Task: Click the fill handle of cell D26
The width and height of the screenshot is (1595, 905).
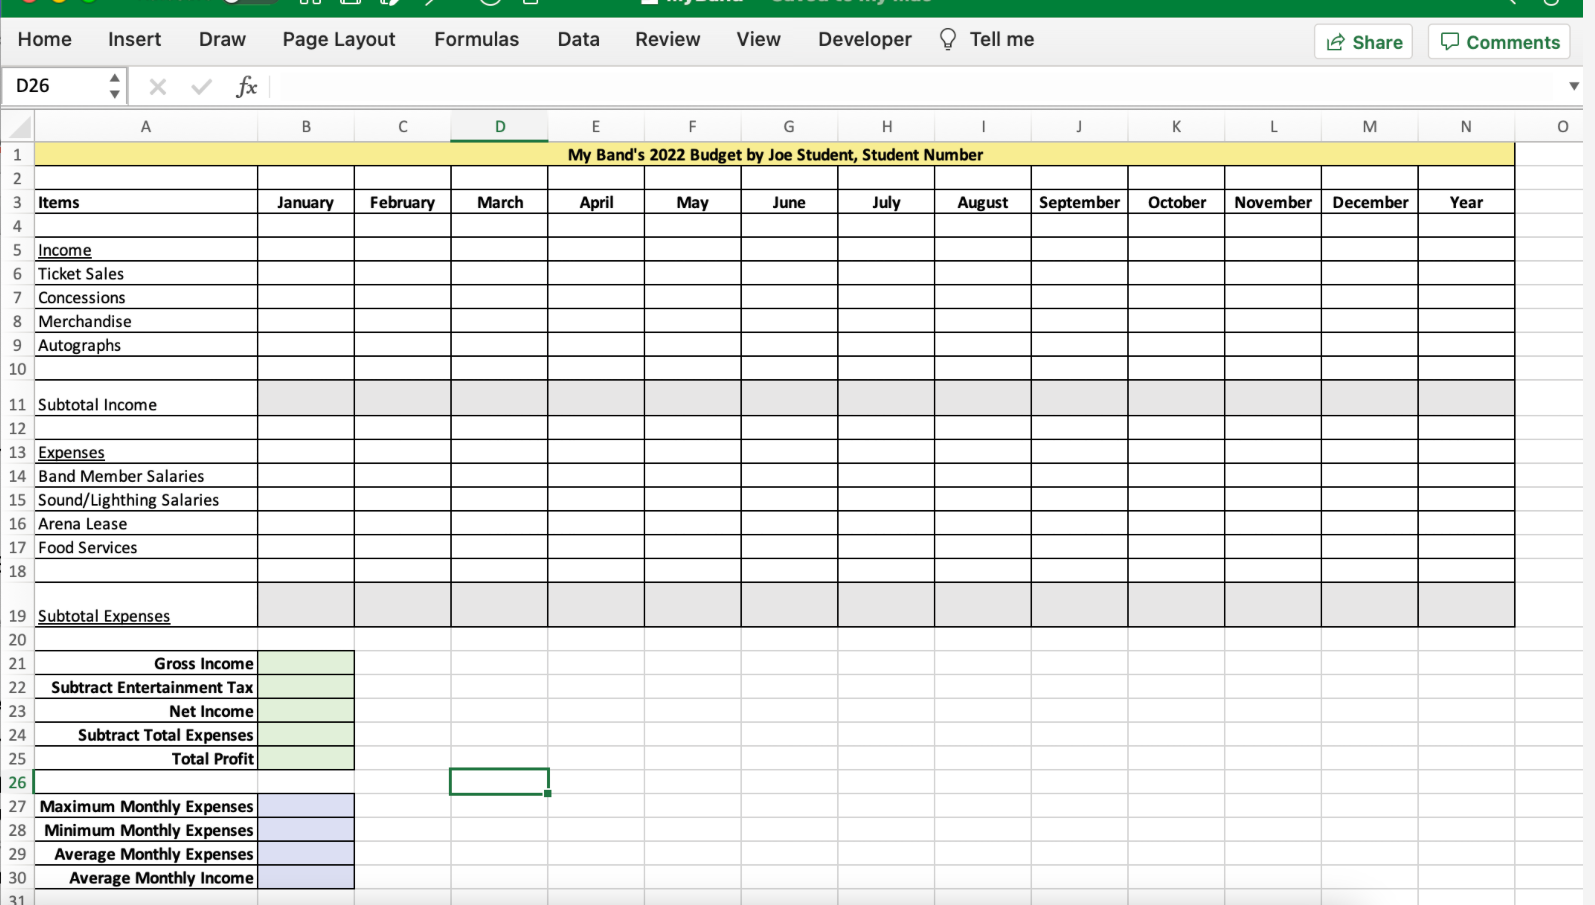Action: point(548,793)
